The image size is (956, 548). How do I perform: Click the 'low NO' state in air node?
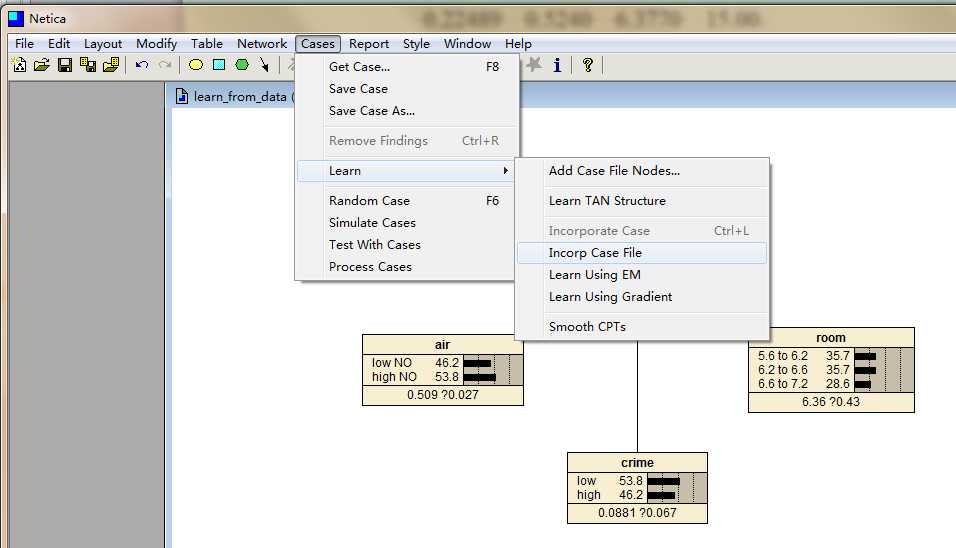(392, 363)
